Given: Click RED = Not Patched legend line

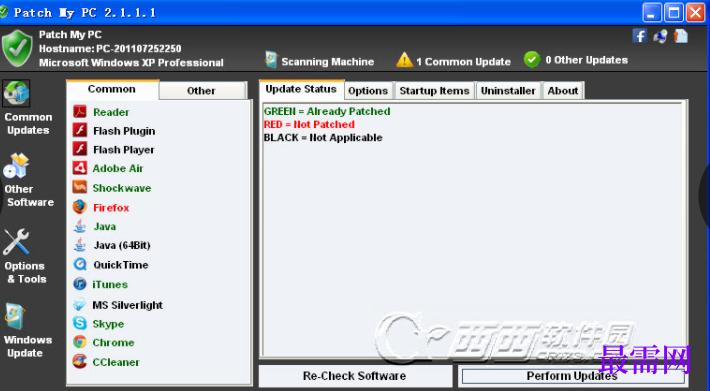Looking at the screenshot, I should point(309,124).
